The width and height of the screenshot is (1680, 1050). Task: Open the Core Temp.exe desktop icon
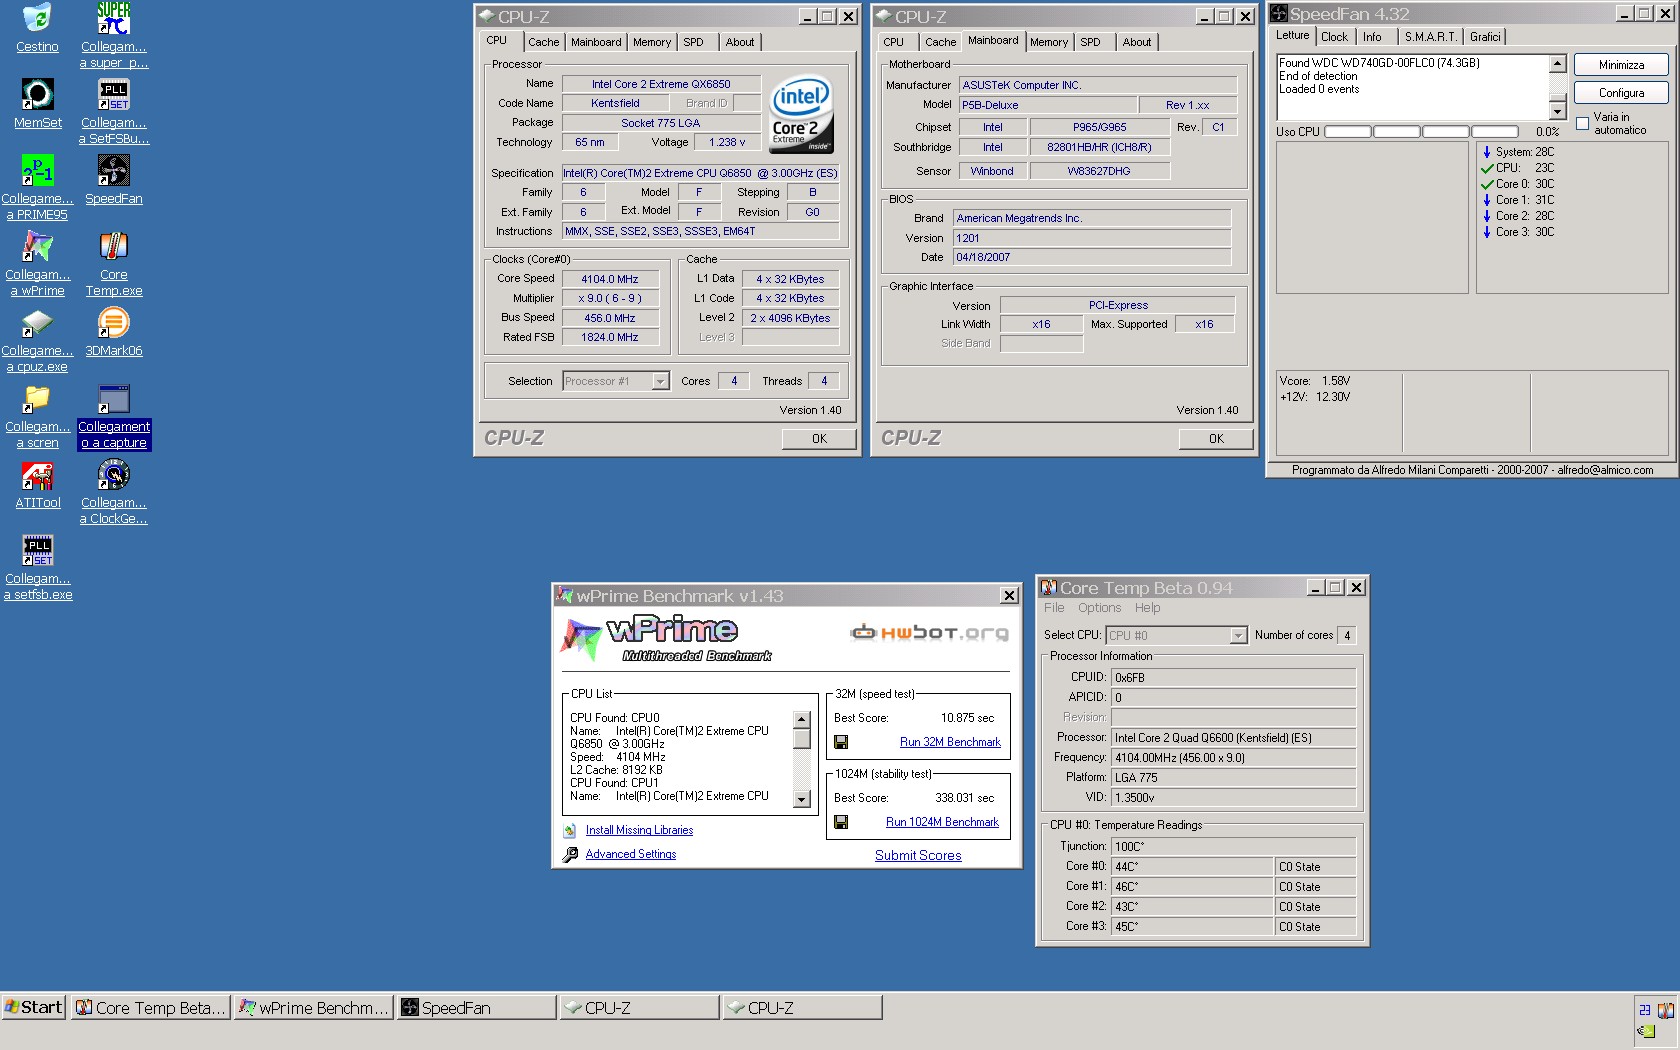[x=113, y=246]
